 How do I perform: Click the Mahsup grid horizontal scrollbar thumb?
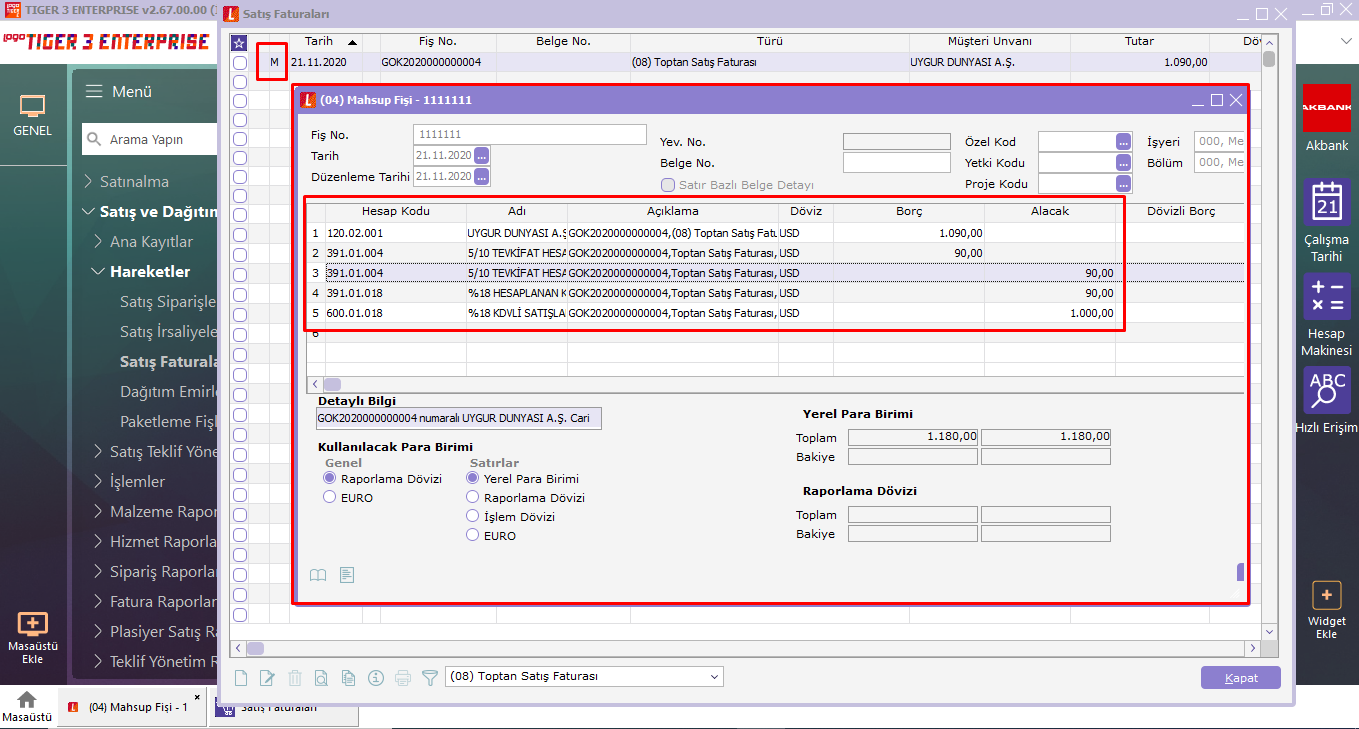(x=332, y=384)
